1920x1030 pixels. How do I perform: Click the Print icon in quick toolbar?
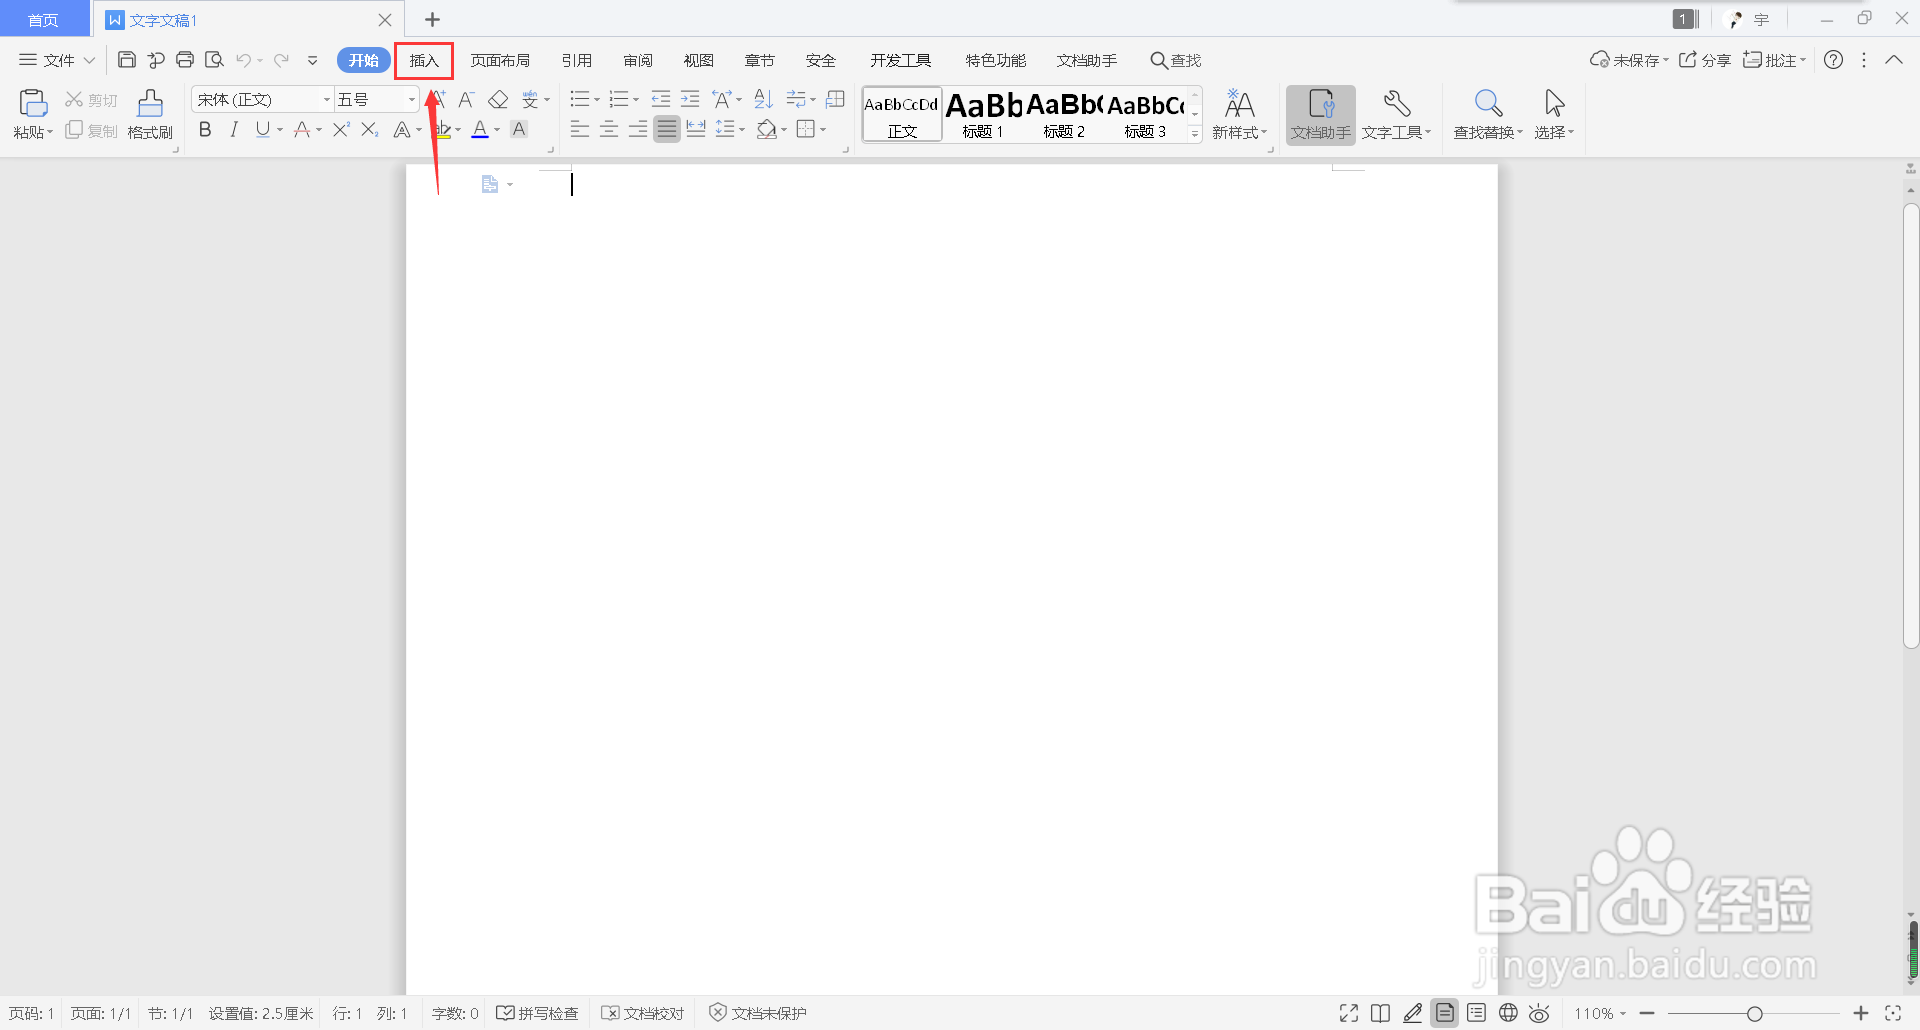coord(185,60)
